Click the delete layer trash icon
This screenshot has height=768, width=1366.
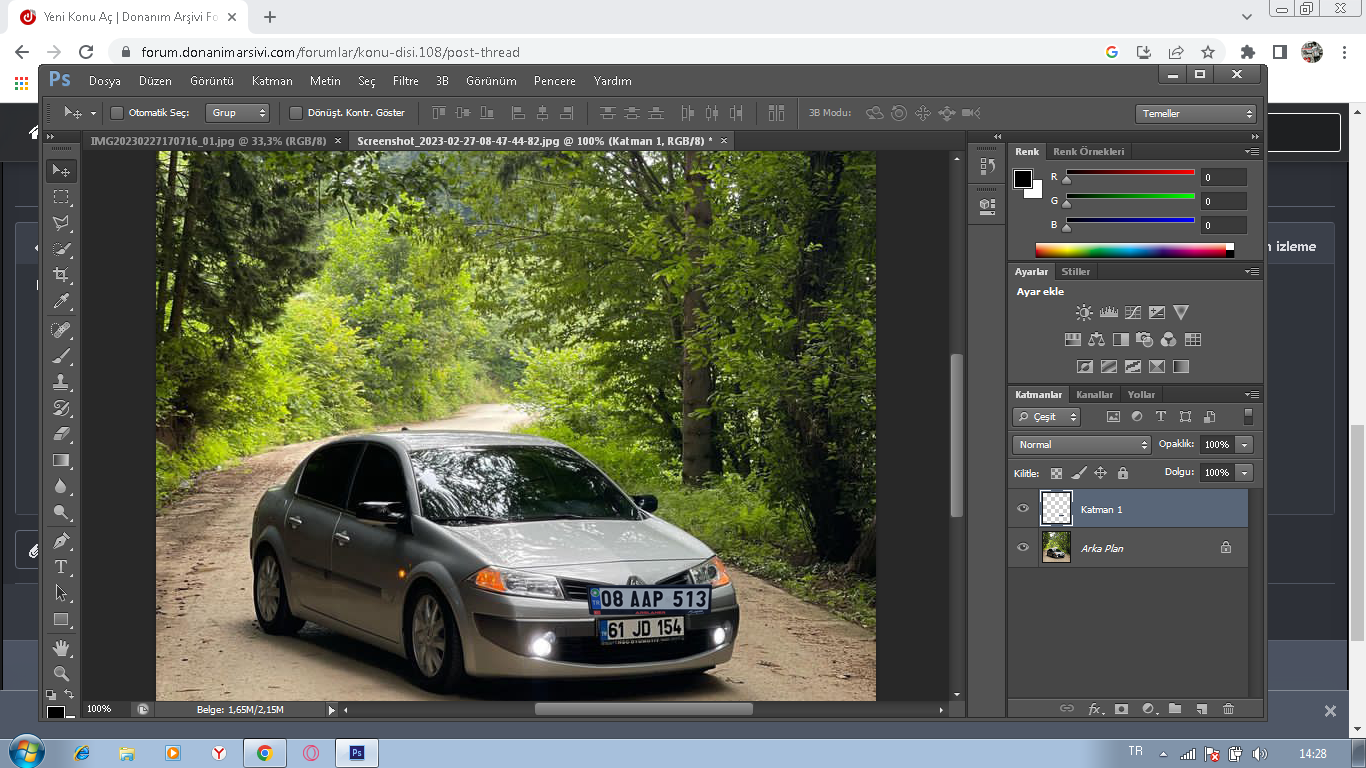click(1228, 709)
